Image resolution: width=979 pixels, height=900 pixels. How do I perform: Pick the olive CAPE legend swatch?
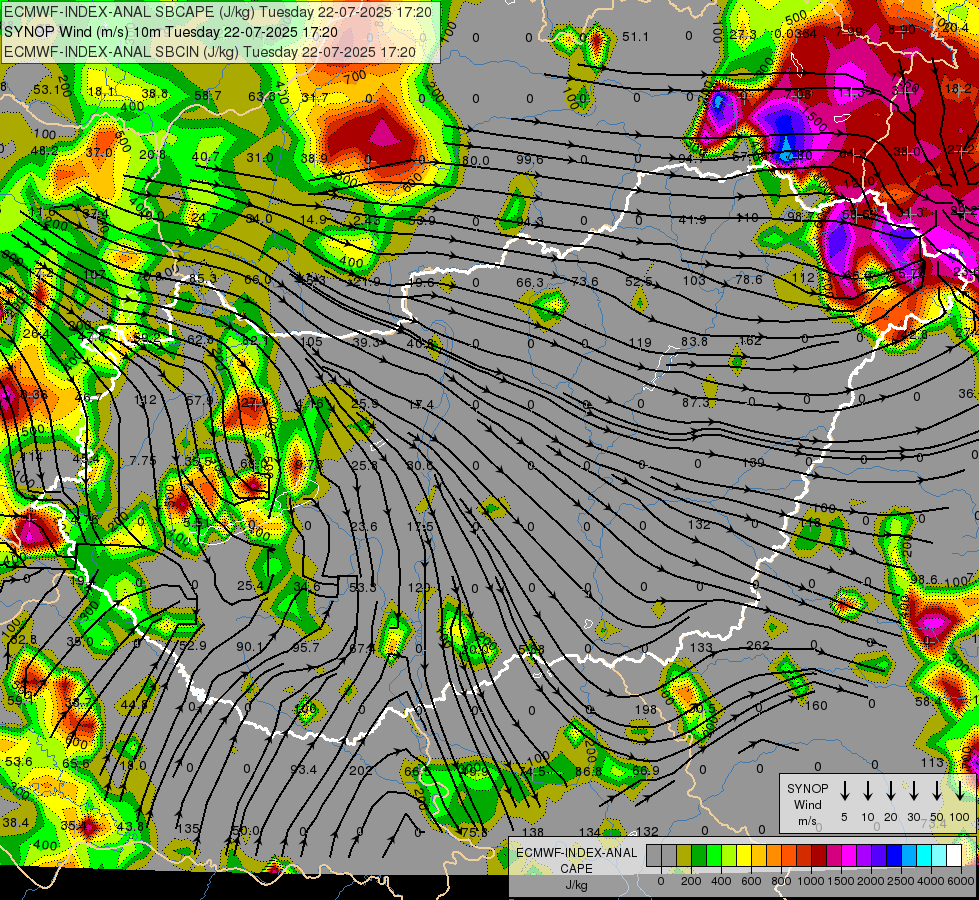click(x=684, y=855)
